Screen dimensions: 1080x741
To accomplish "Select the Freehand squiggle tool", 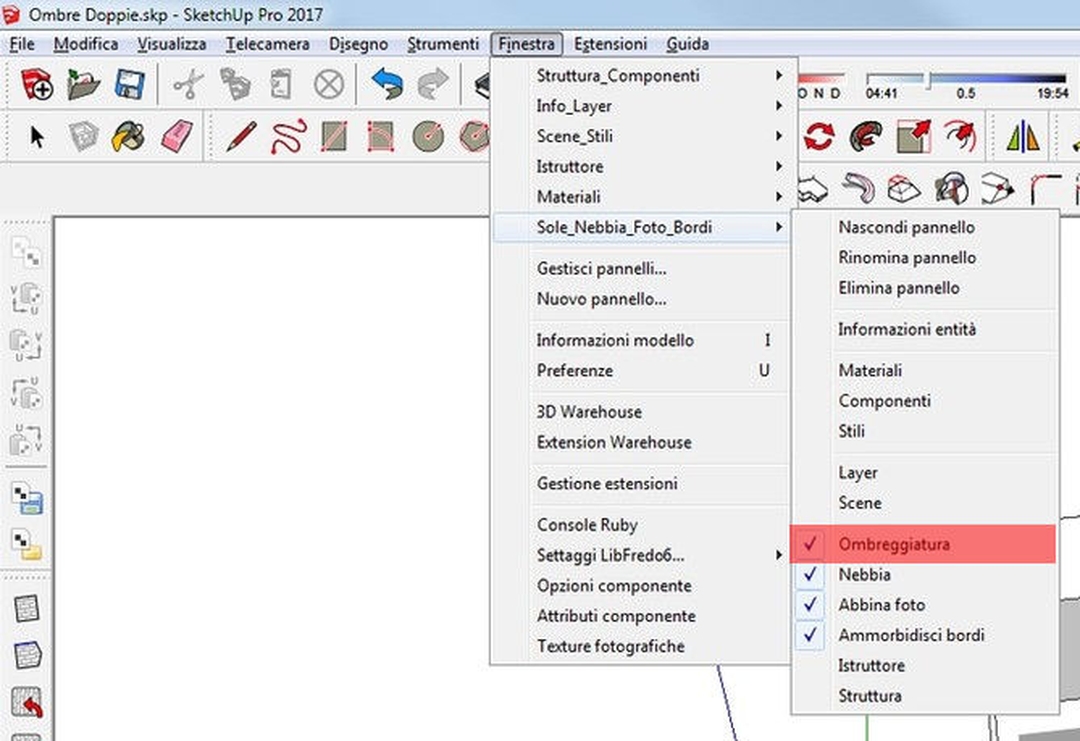I will point(289,136).
